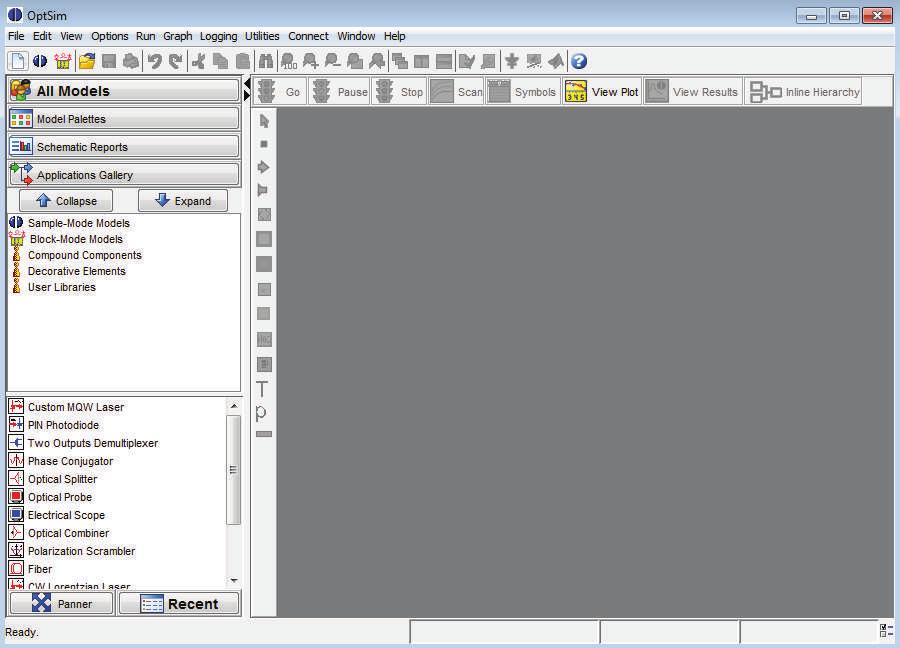Click the Undo arrow icon
Image resolution: width=900 pixels, height=648 pixels.
[154, 61]
